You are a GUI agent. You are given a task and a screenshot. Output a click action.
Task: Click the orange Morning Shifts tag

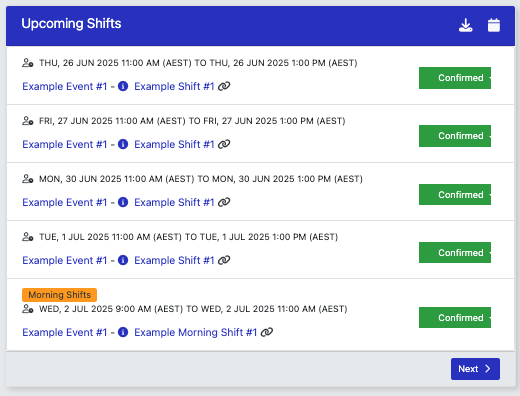[59, 295]
